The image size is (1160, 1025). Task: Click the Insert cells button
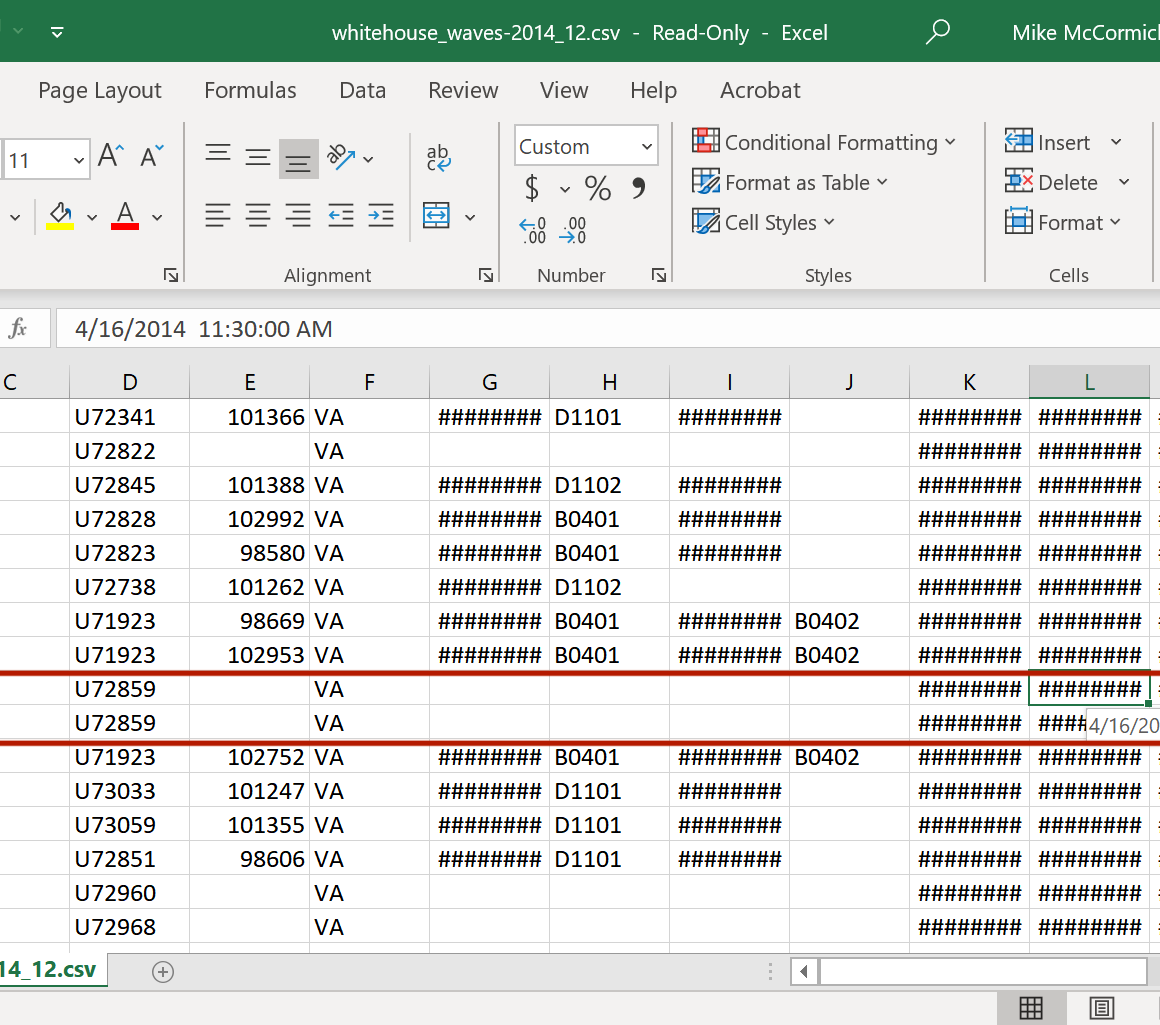pyautogui.click(x=1050, y=143)
